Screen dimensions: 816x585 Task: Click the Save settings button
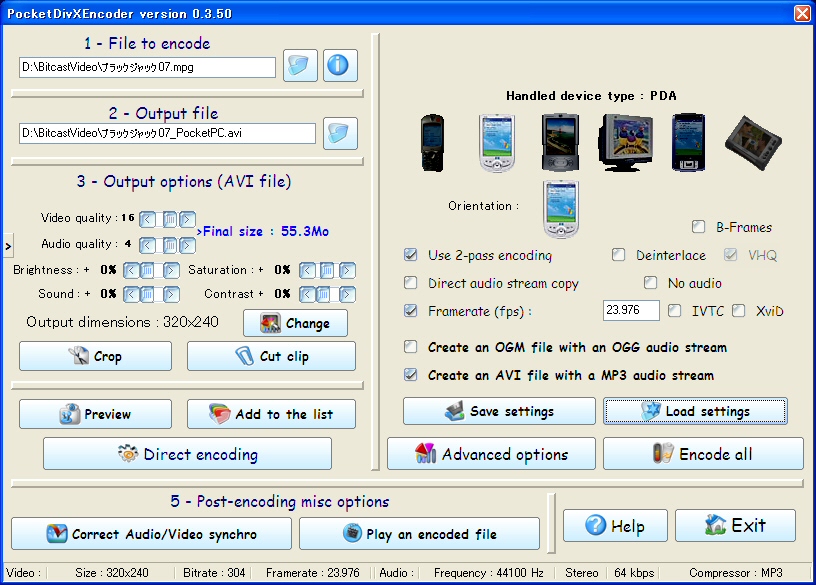499,411
